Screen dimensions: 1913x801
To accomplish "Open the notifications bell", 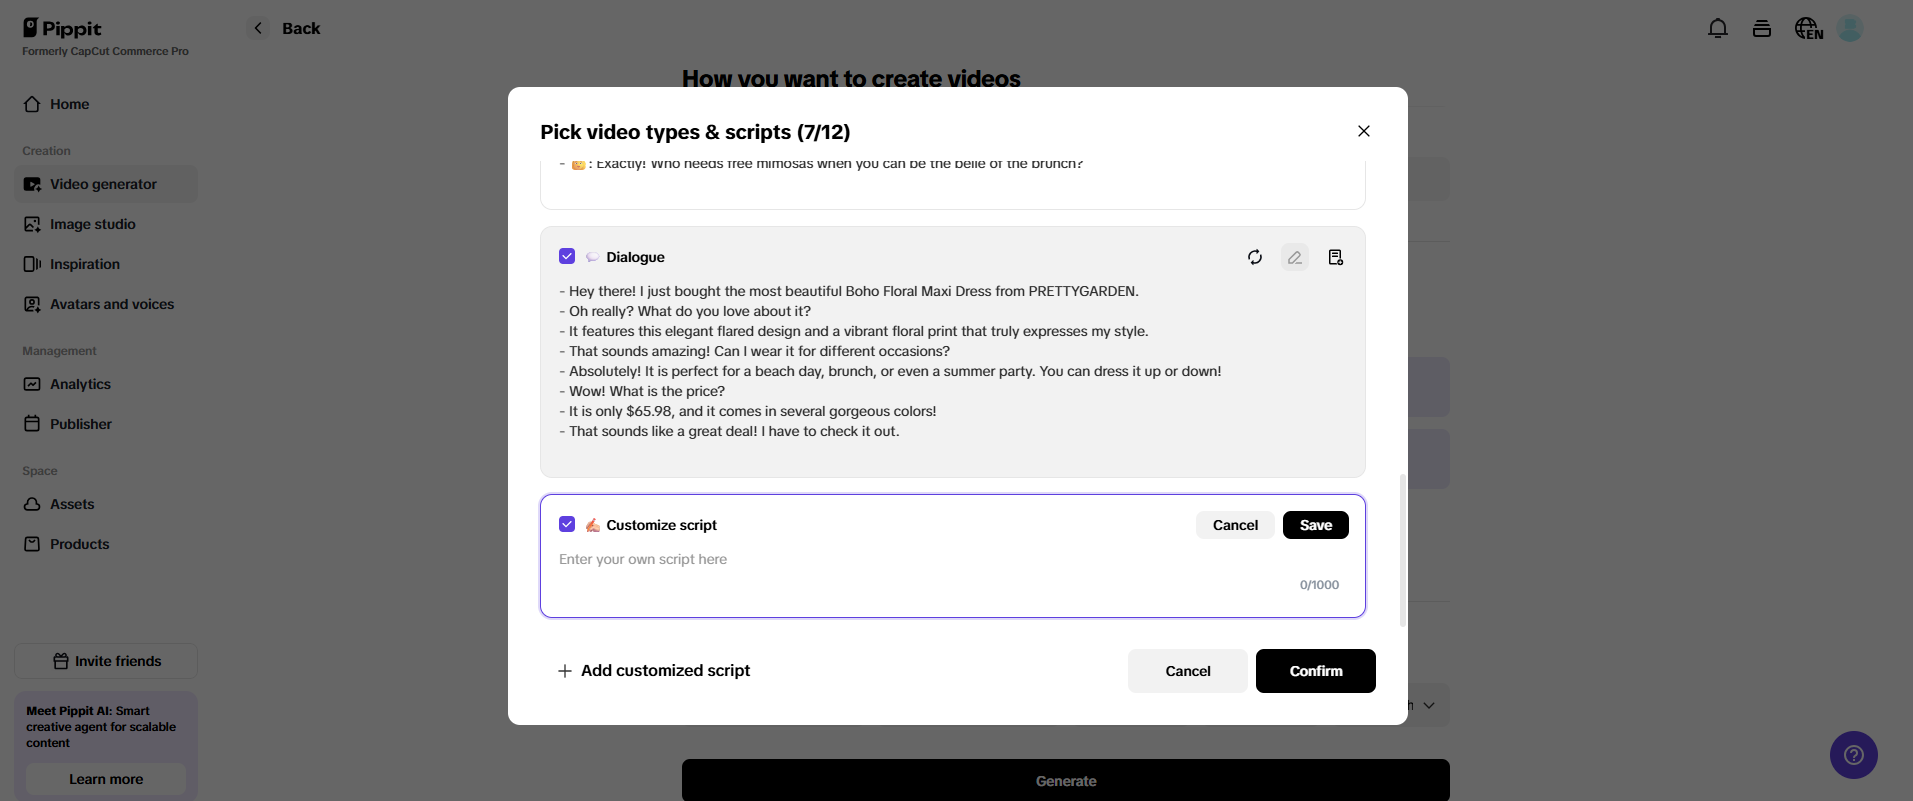I will coord(1717,29).
